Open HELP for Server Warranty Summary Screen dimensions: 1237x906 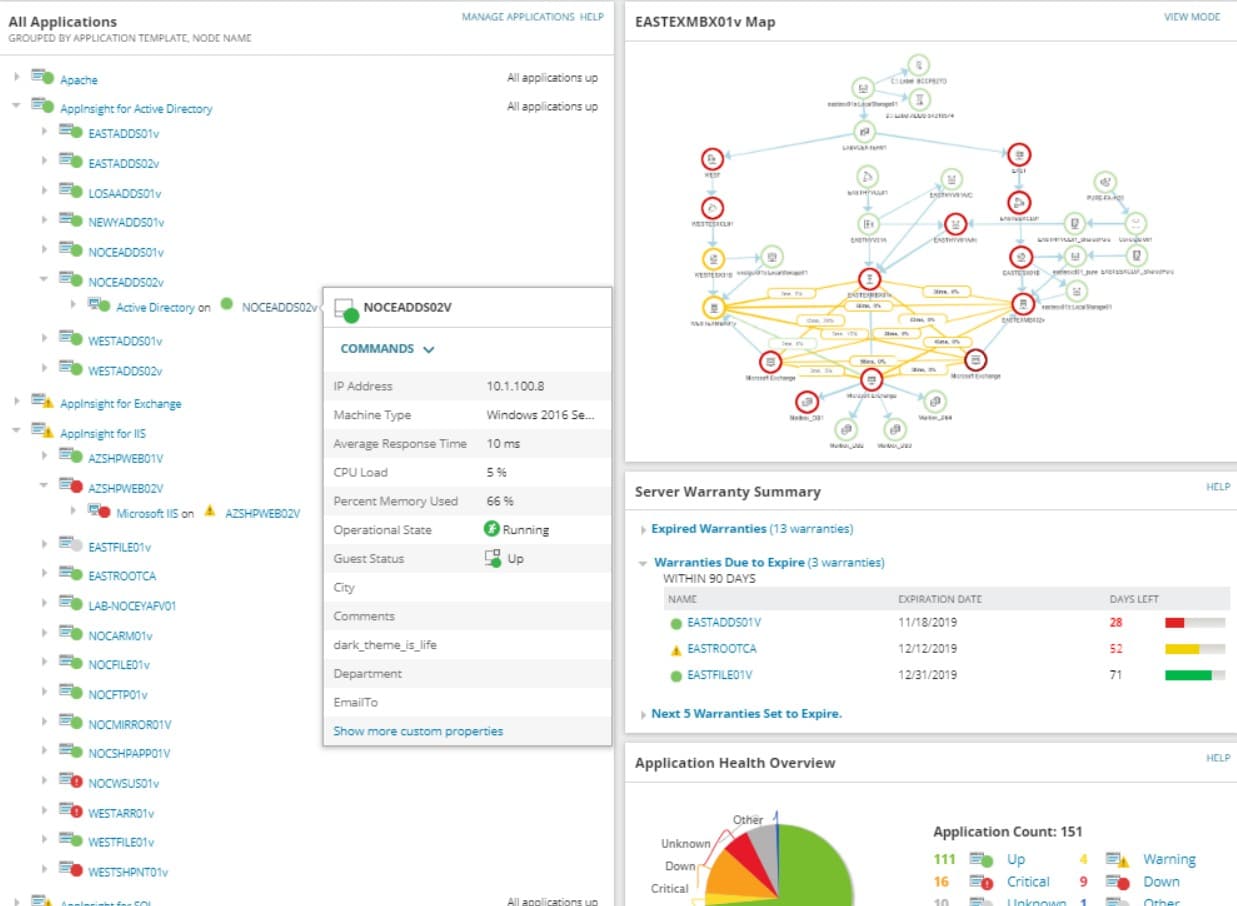pyautogui.click(x=1218, y=487)
